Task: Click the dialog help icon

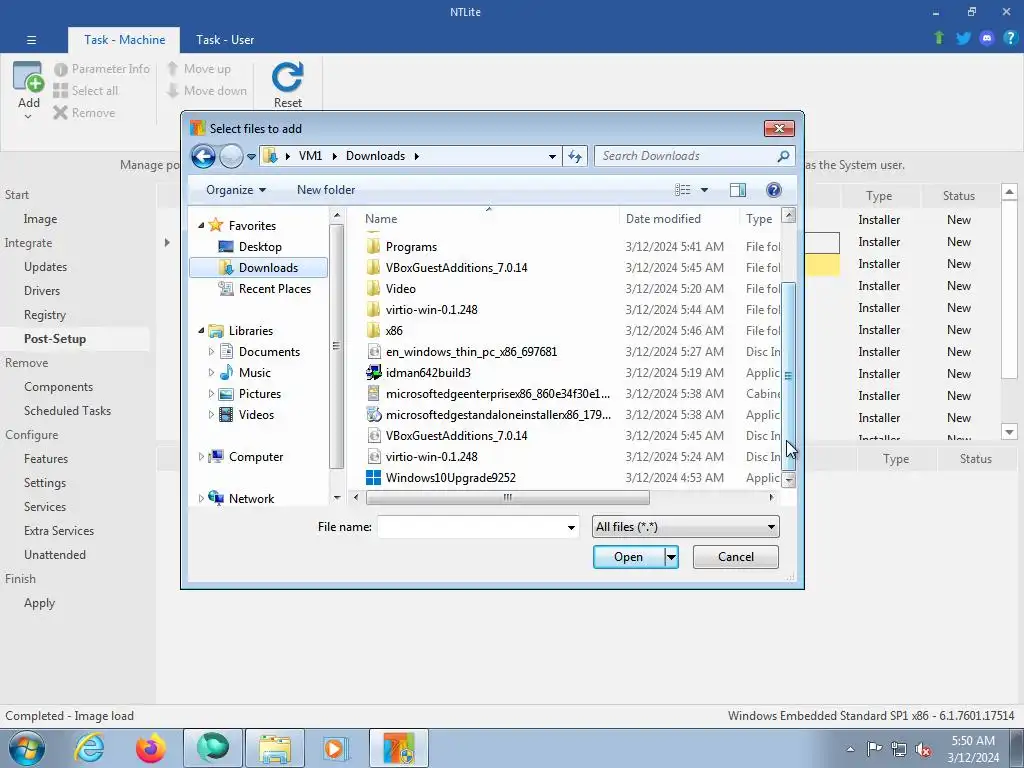Action: 773,190
